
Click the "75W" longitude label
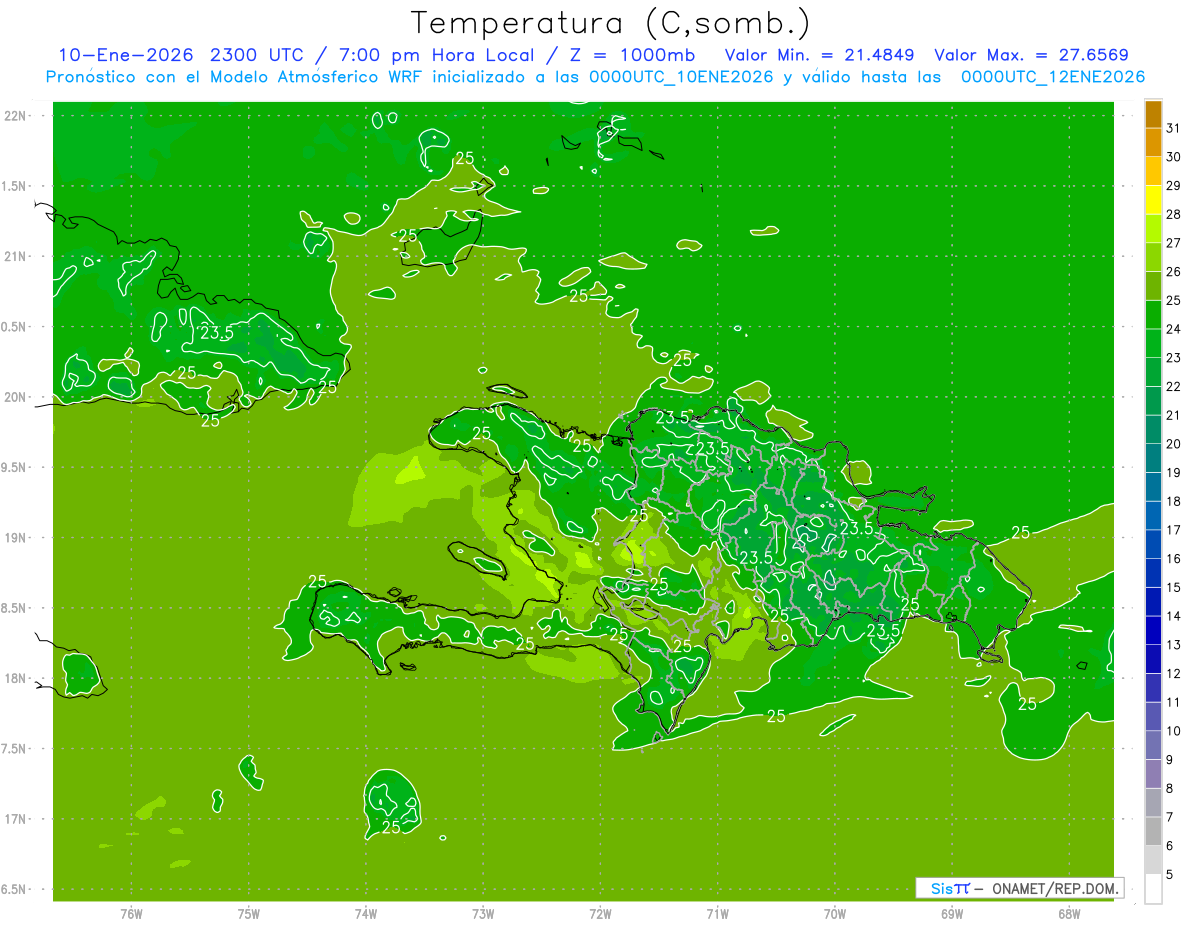[249, 914]
